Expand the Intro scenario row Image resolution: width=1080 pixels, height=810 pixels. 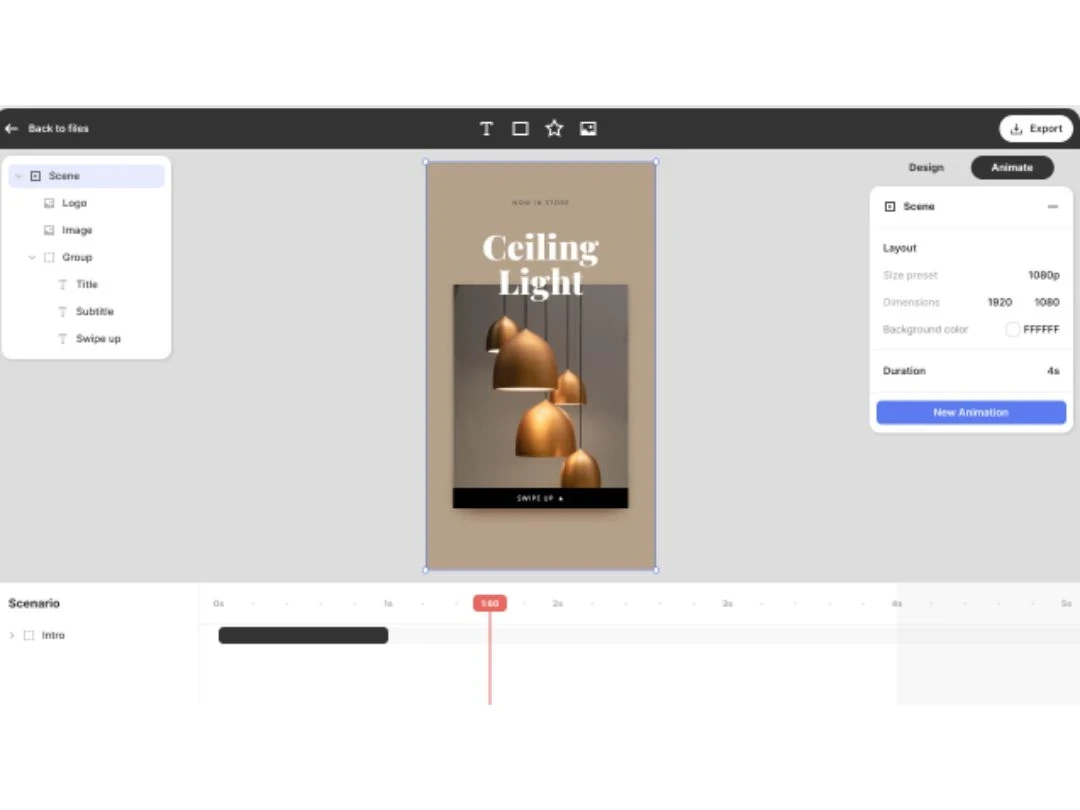(x=12, y=635)
